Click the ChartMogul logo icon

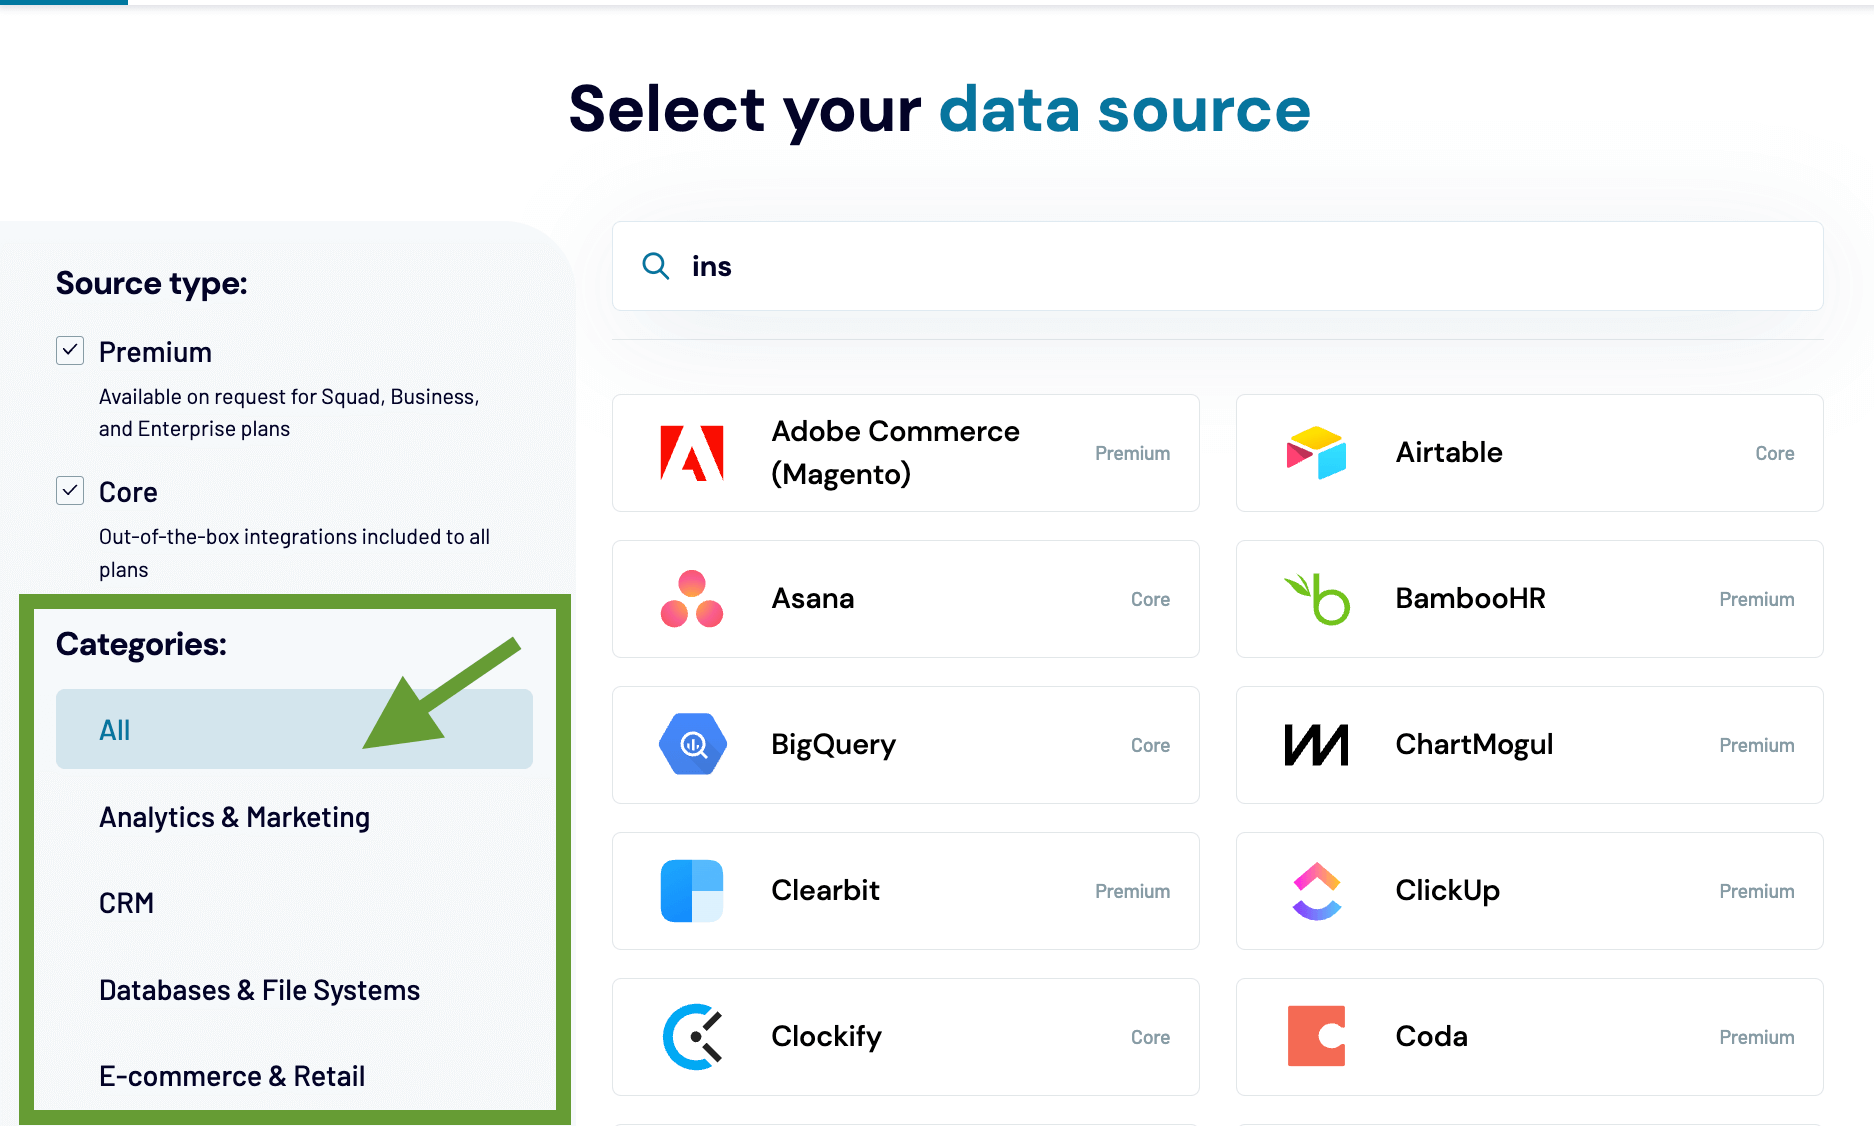click(x=1317, y=744)
